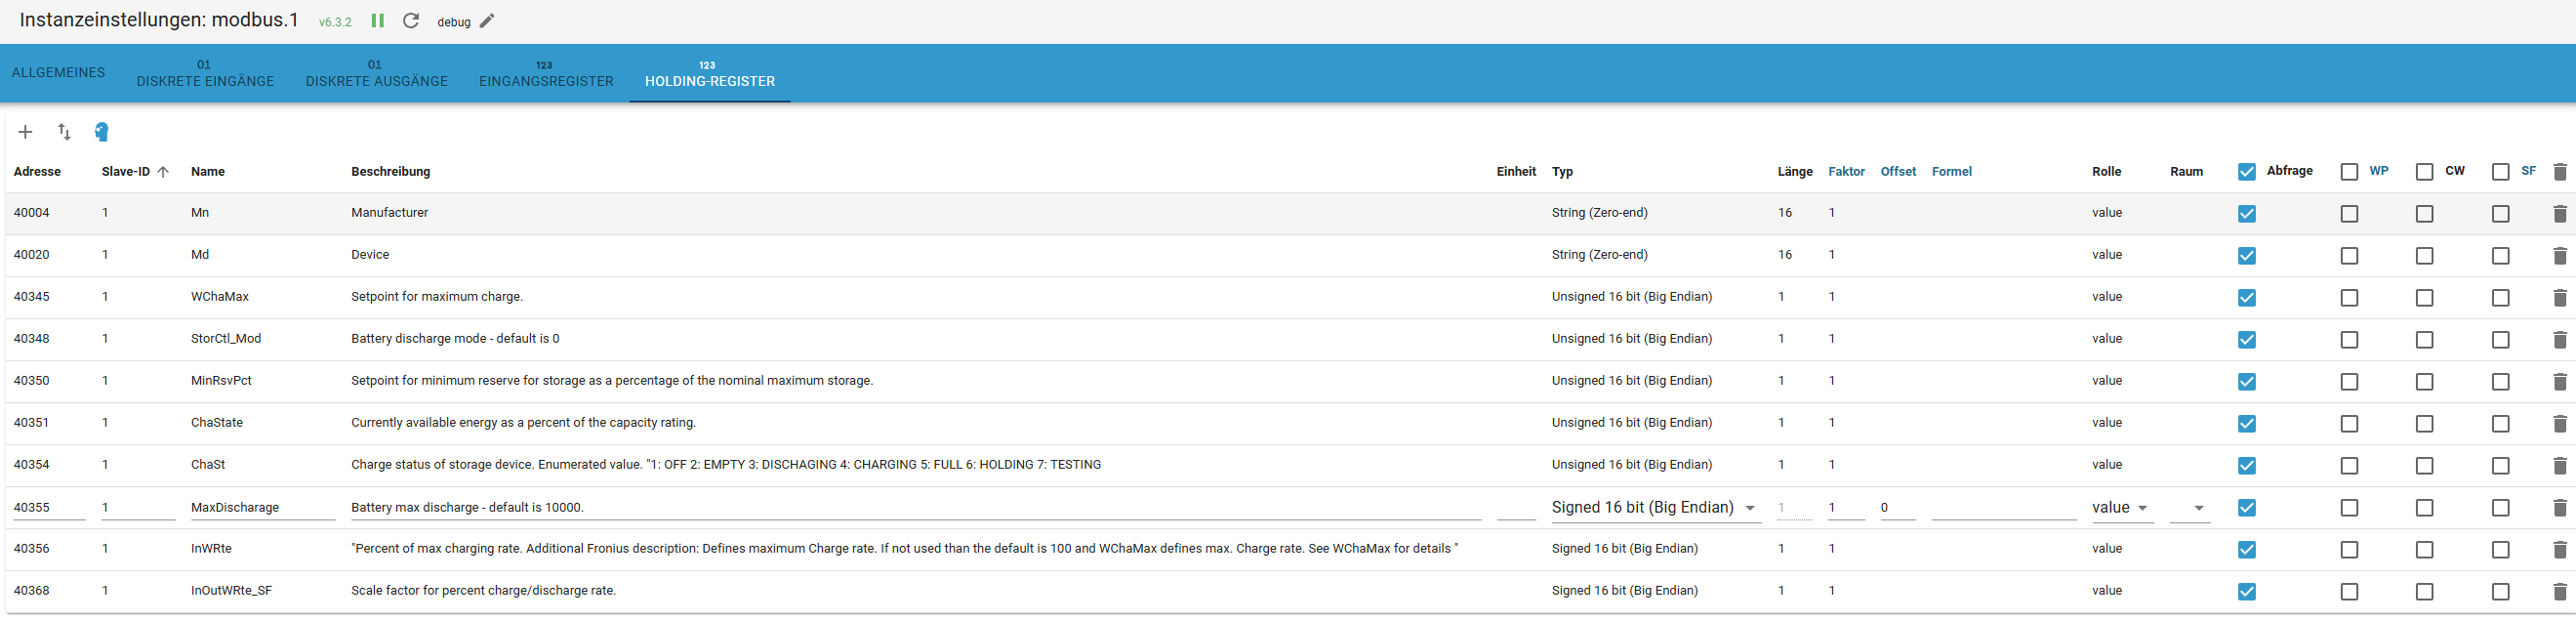Image resolution: width=2576 pixels, height=621 pixels.
Task: Uncheck Abfrage for the Mn row
Action: click(2246, 214)
